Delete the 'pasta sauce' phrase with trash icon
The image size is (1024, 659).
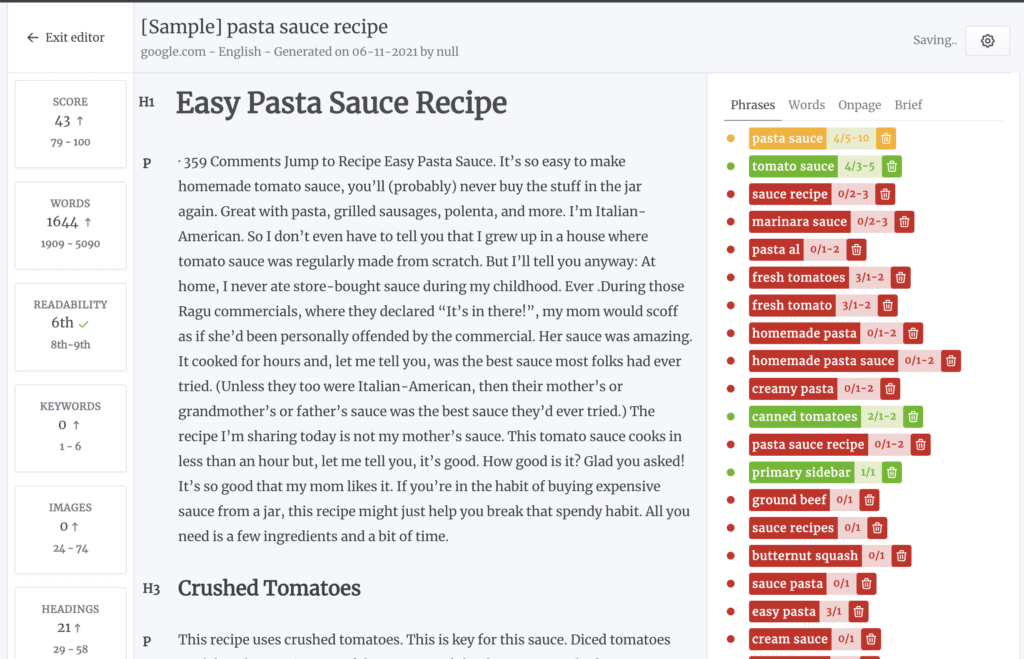[887, 139]
